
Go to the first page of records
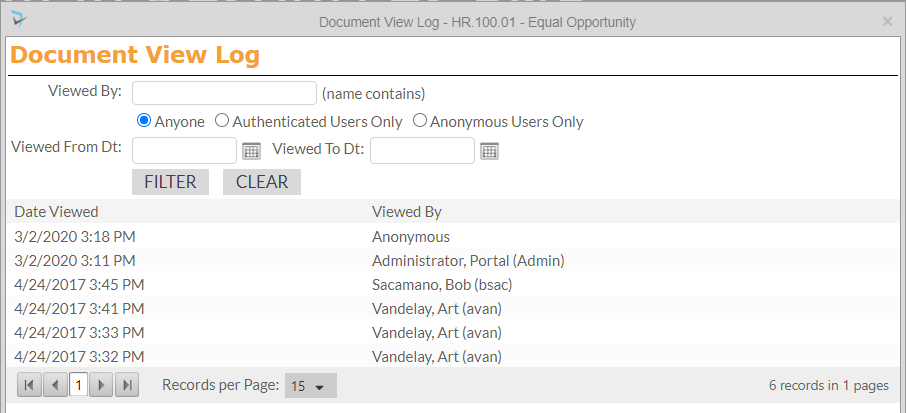29,385
